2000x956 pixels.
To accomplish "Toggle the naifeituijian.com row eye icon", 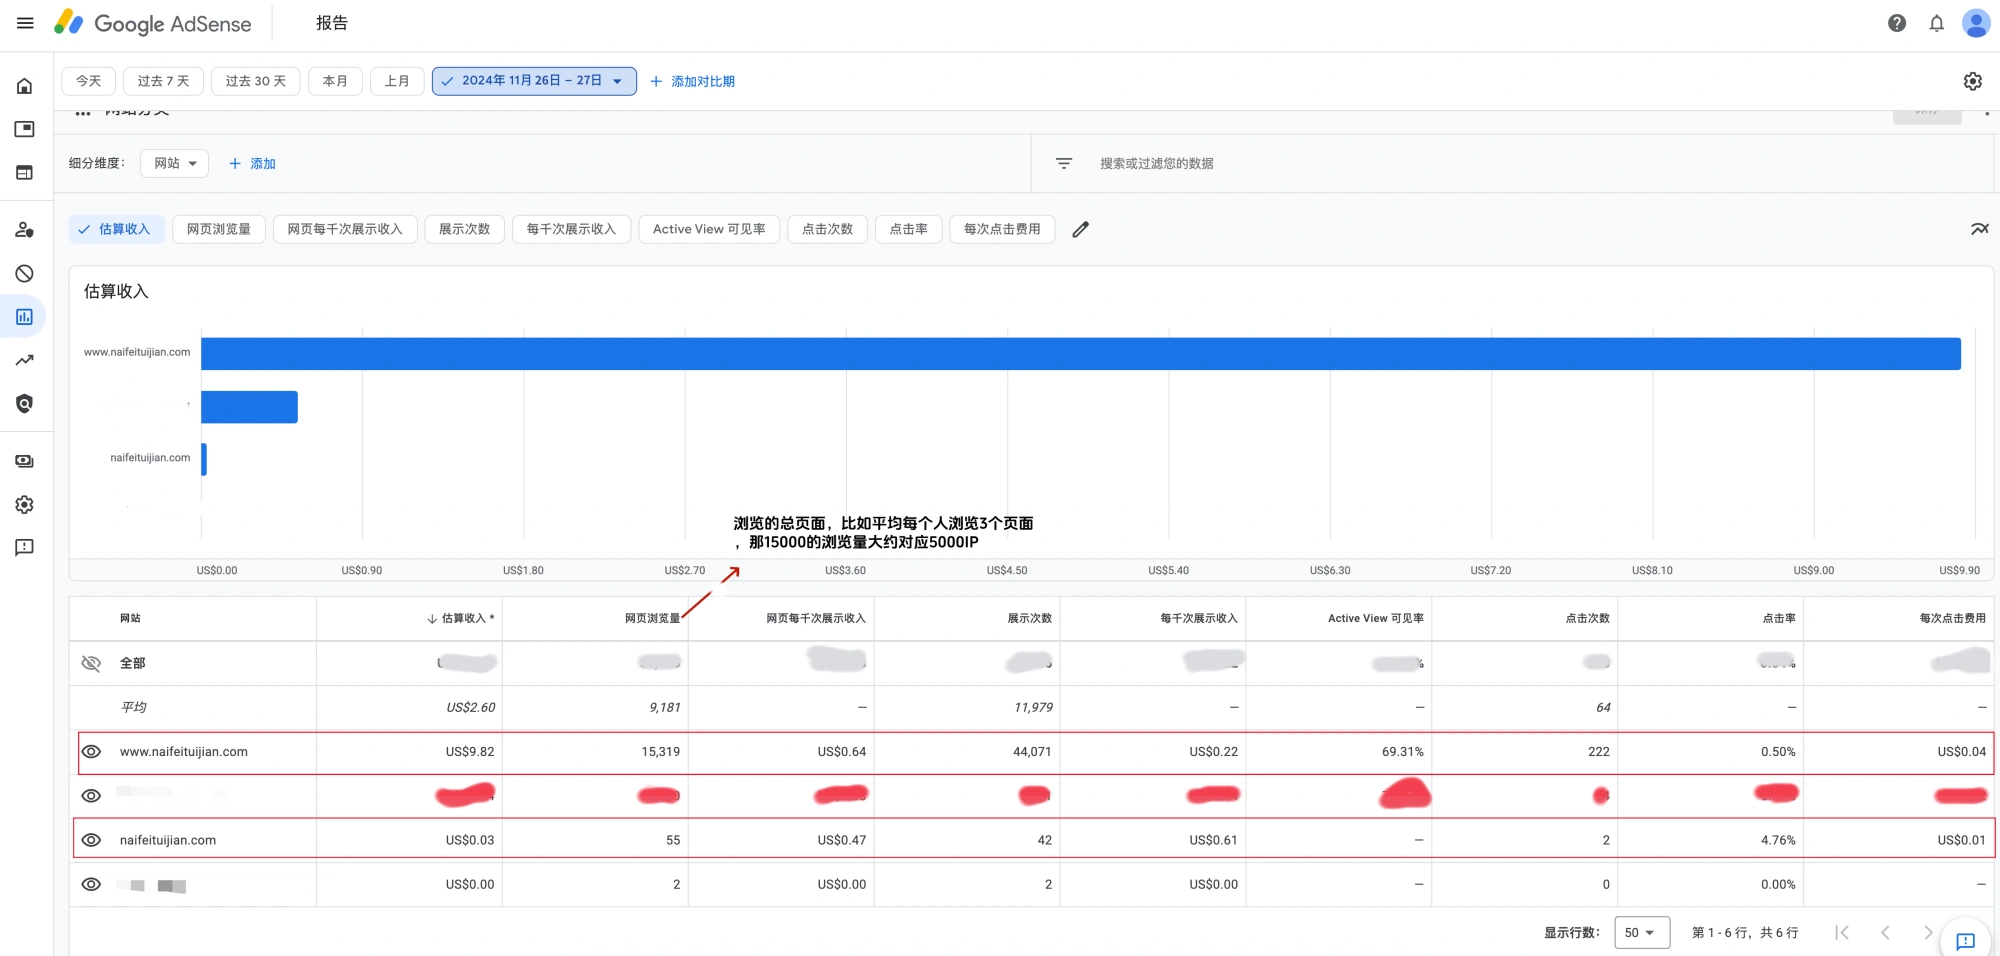I will pos(91,839).
